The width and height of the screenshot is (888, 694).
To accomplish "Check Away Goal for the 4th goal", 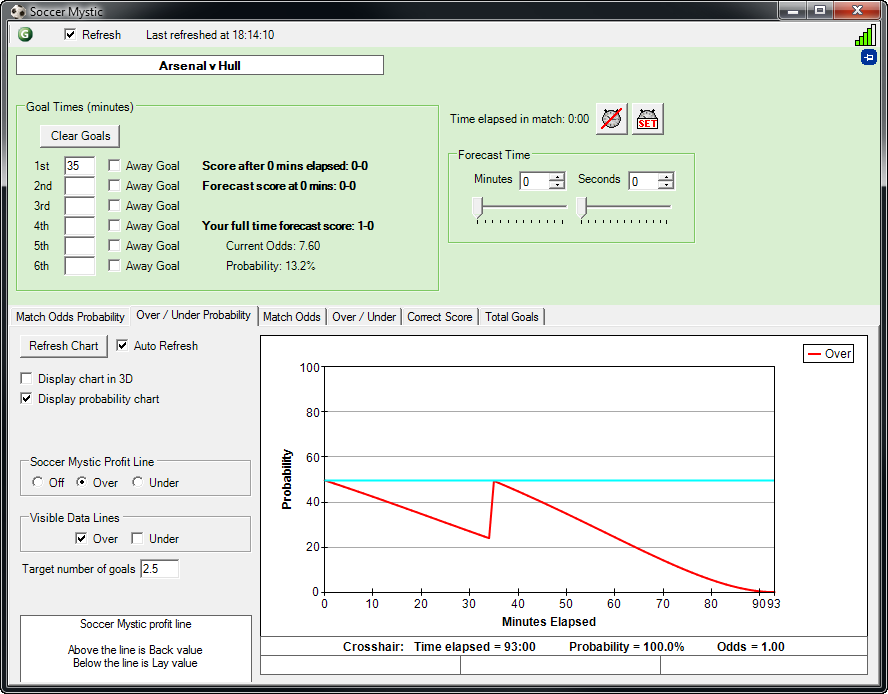I will [114, 225].
